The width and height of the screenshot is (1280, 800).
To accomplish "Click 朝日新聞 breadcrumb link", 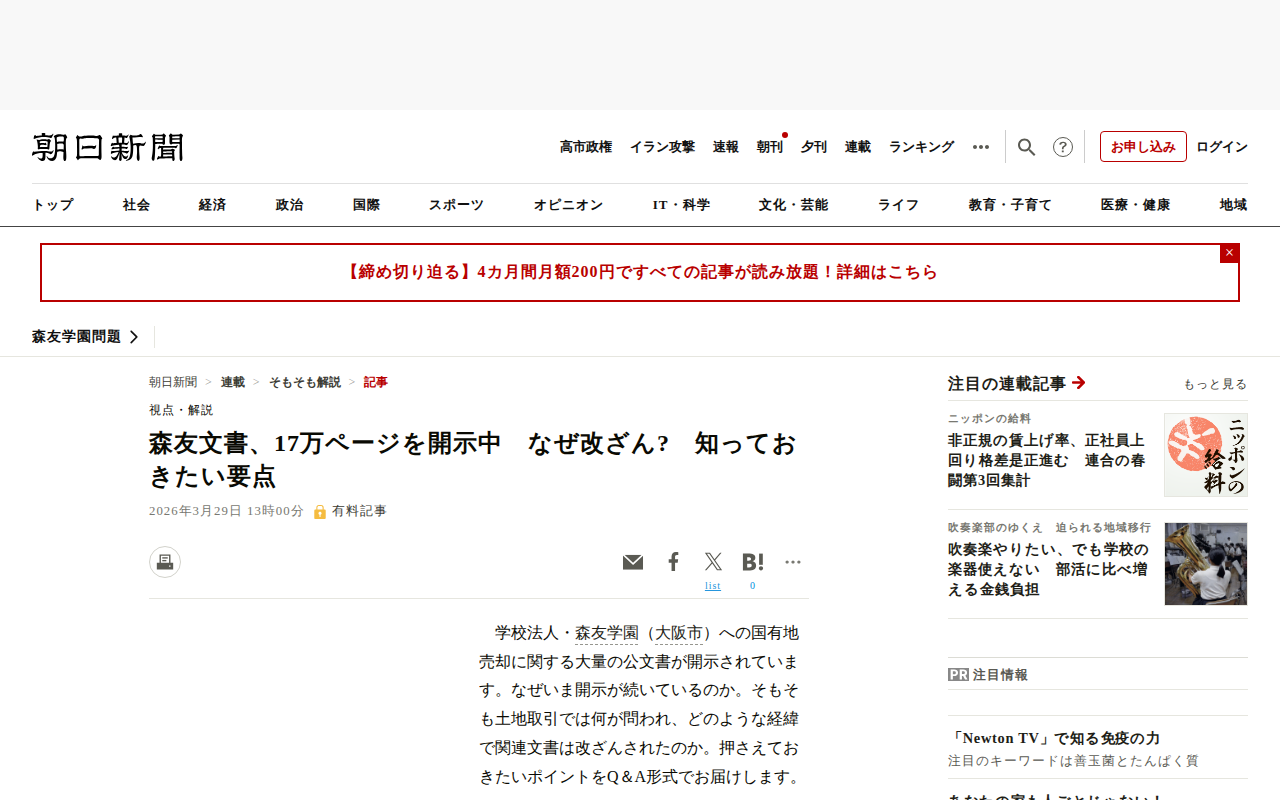I will 173,382.
